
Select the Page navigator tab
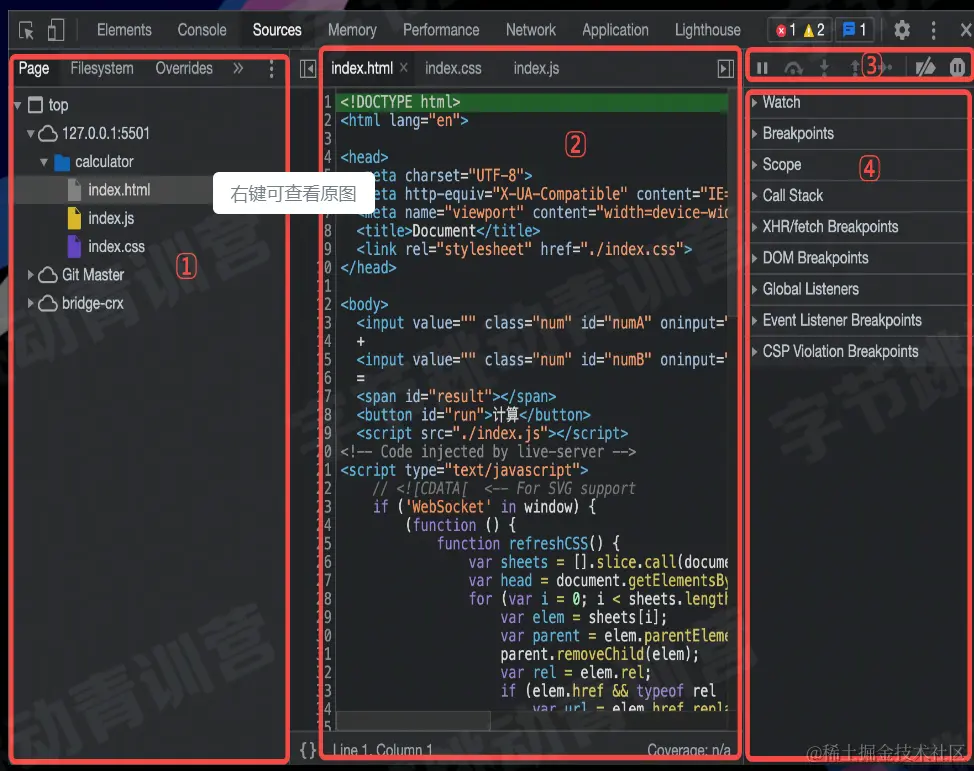pyautogui.click(x=34, y=68)
